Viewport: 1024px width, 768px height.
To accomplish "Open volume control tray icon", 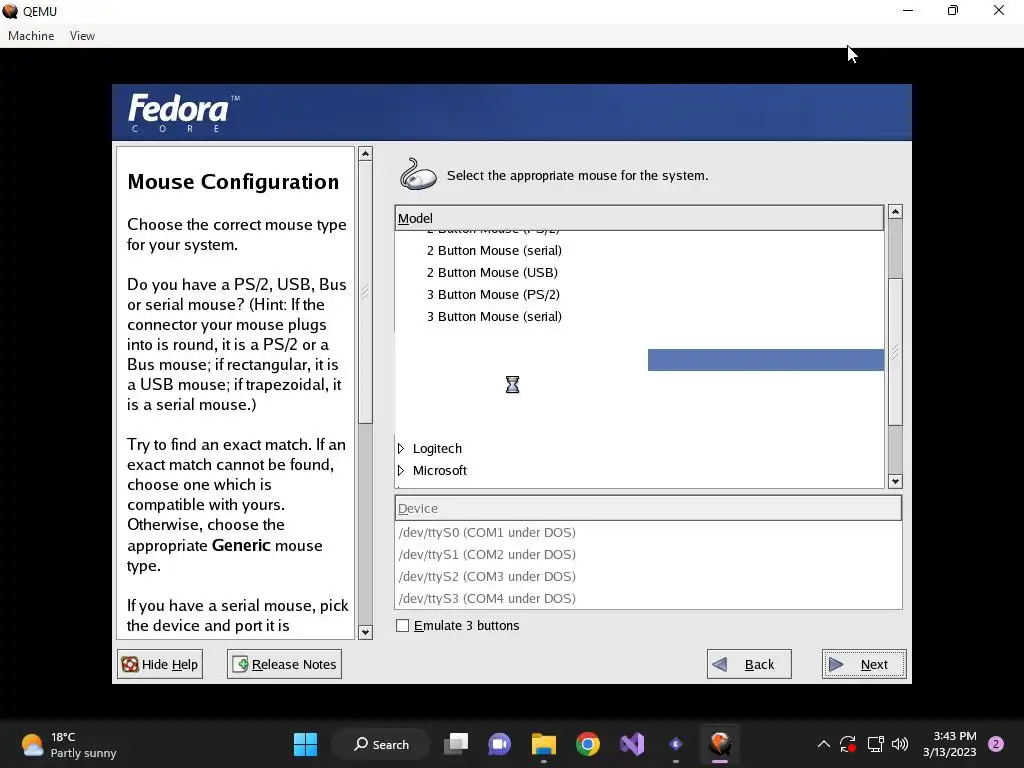I will tap(900, 744).
